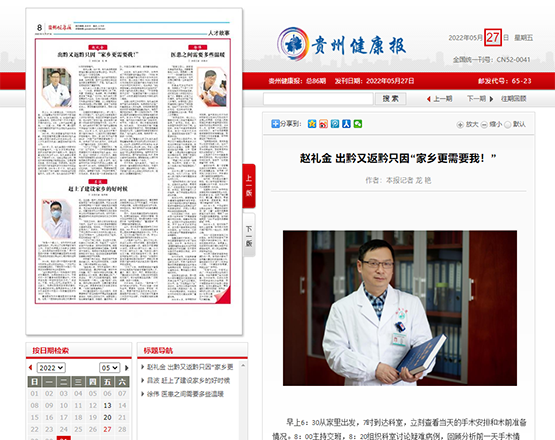Image resolution: width=555 pixels, height=440 pixels.
Task: Go to next month in calendar
Action: tap(126, 368)
